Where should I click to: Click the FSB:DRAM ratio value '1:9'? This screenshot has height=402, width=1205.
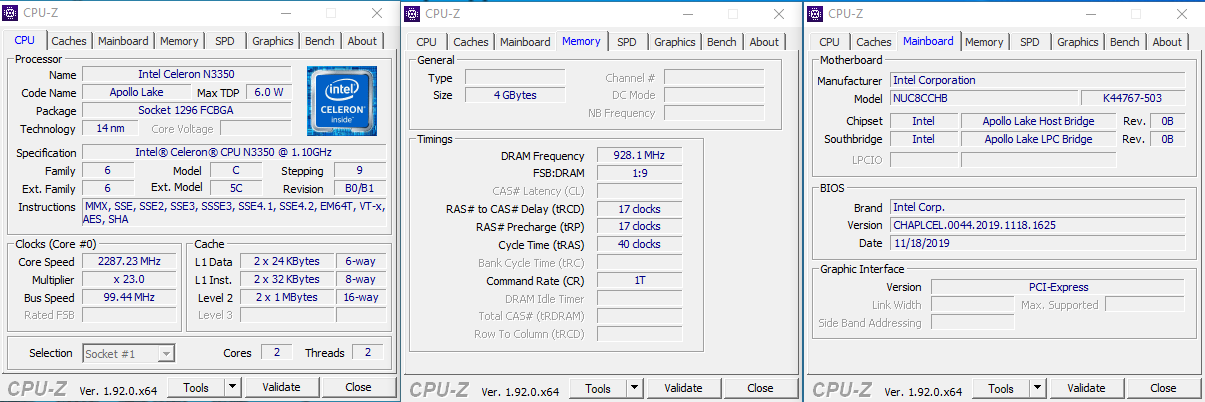pyautogui.click(x=640, y=173)
